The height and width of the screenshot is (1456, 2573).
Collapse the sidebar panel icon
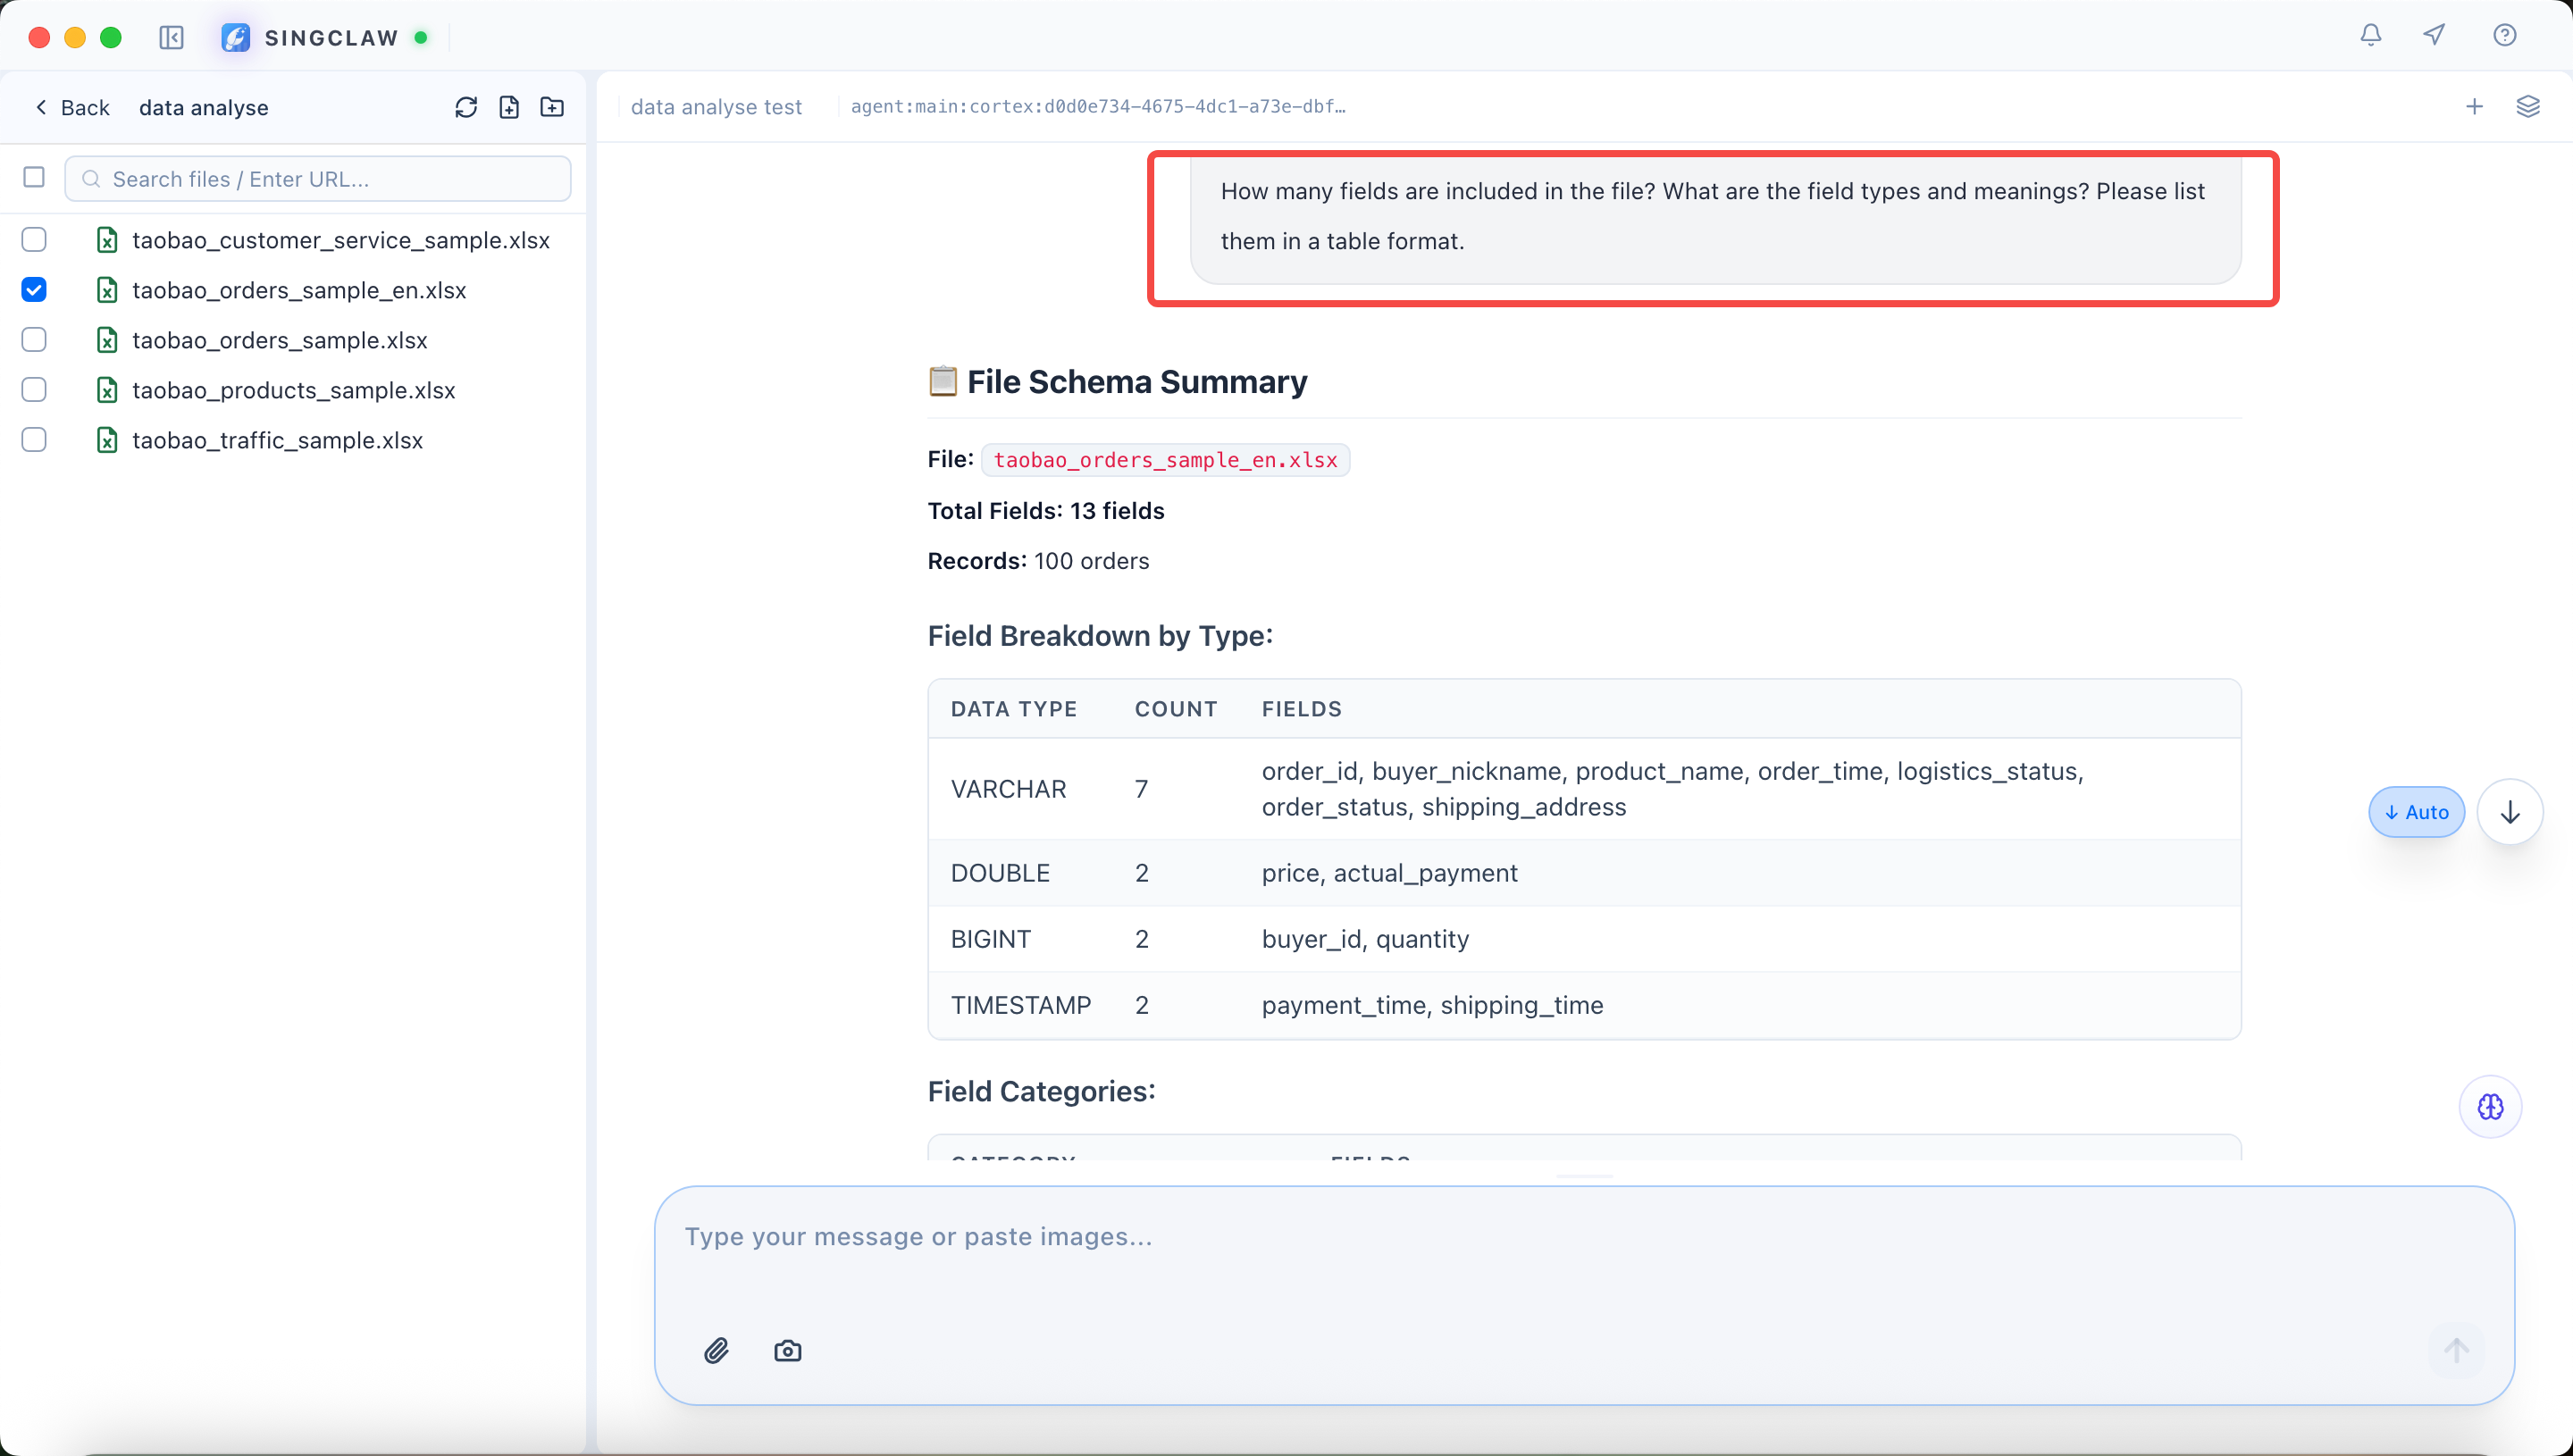pos(171,38)
